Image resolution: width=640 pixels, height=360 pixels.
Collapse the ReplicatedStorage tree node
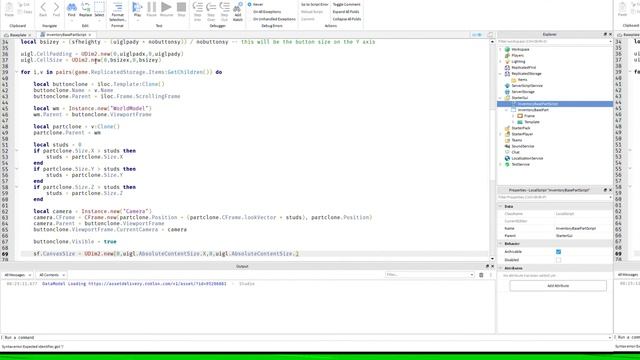[501, 74]
